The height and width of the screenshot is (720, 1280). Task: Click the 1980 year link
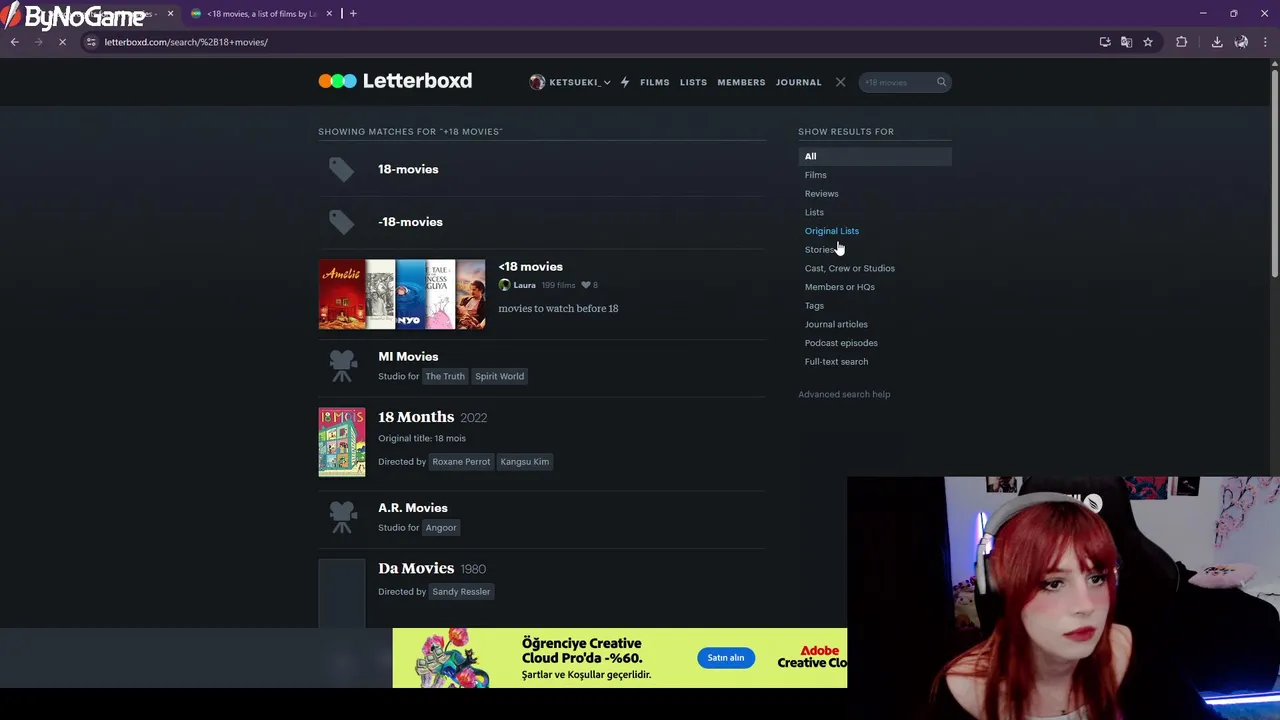coord(473,569)
